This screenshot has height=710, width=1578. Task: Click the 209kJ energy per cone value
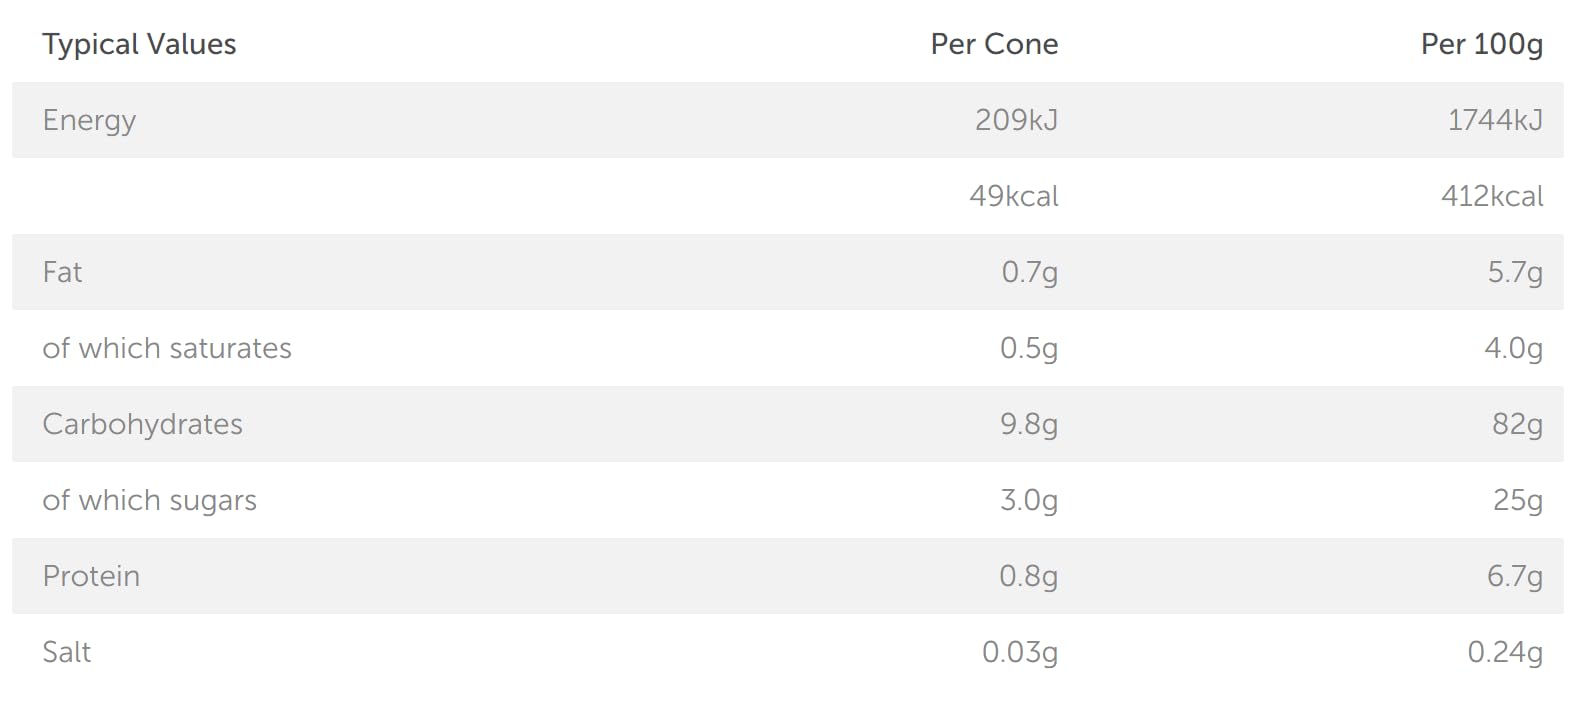pyautogui.click(x=1016, y=120)
